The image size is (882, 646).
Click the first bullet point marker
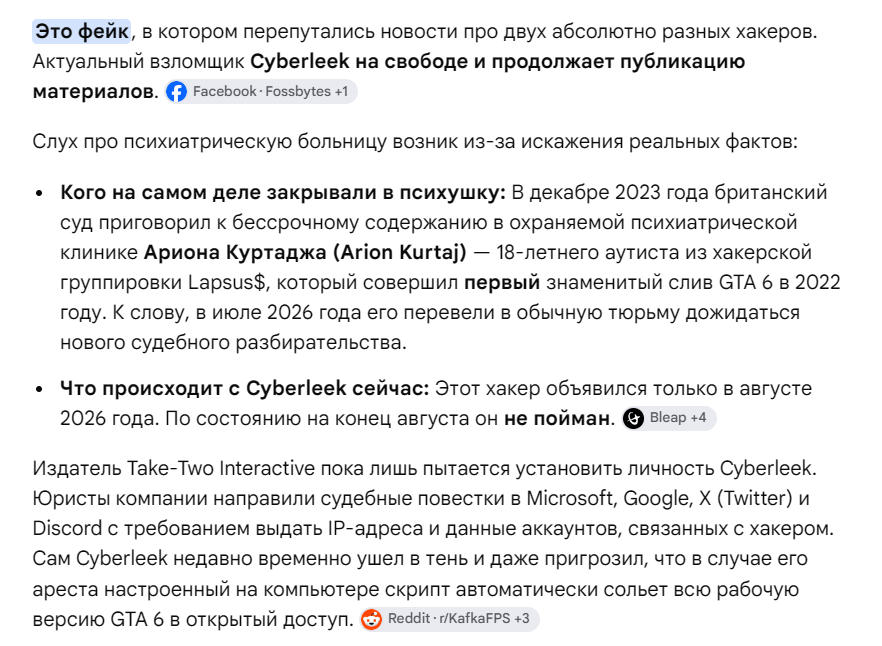(39, 193)
